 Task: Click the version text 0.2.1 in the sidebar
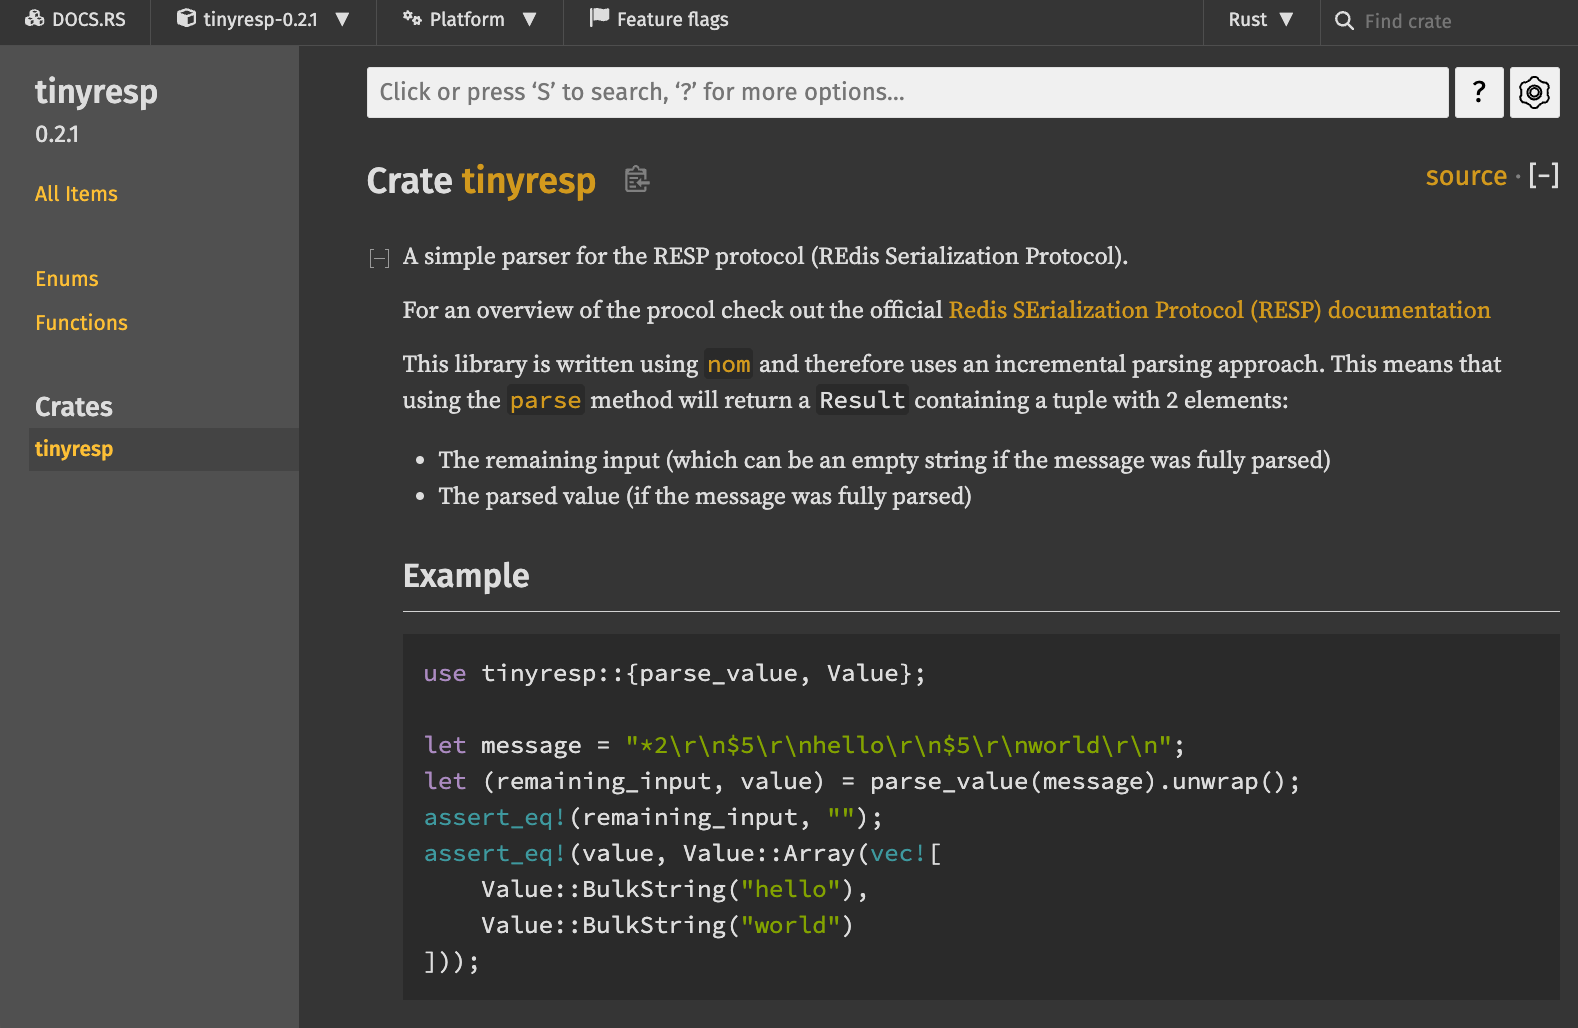57,134
